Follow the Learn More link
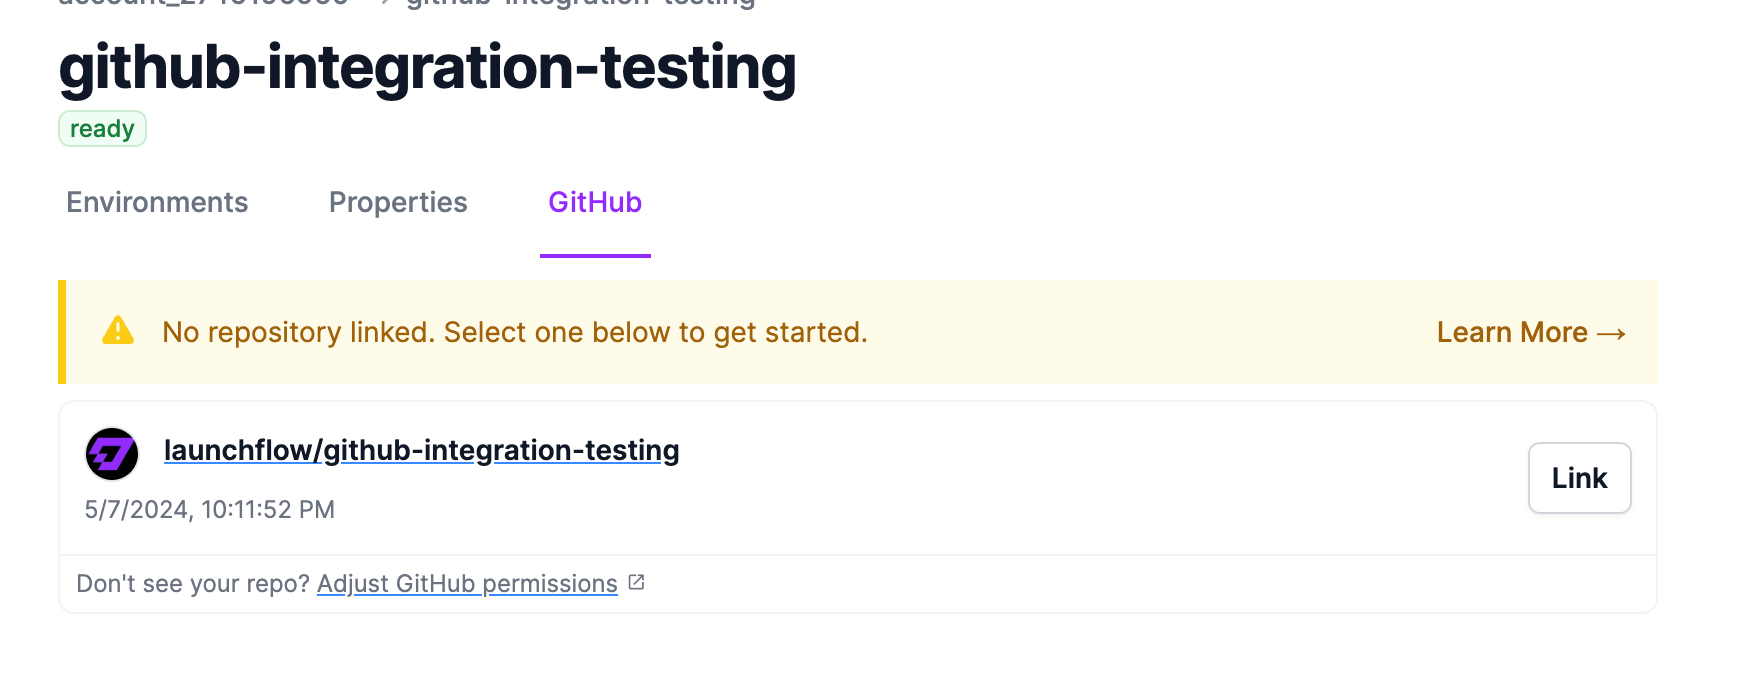The image size is (1742, 692). [1511, 332]
